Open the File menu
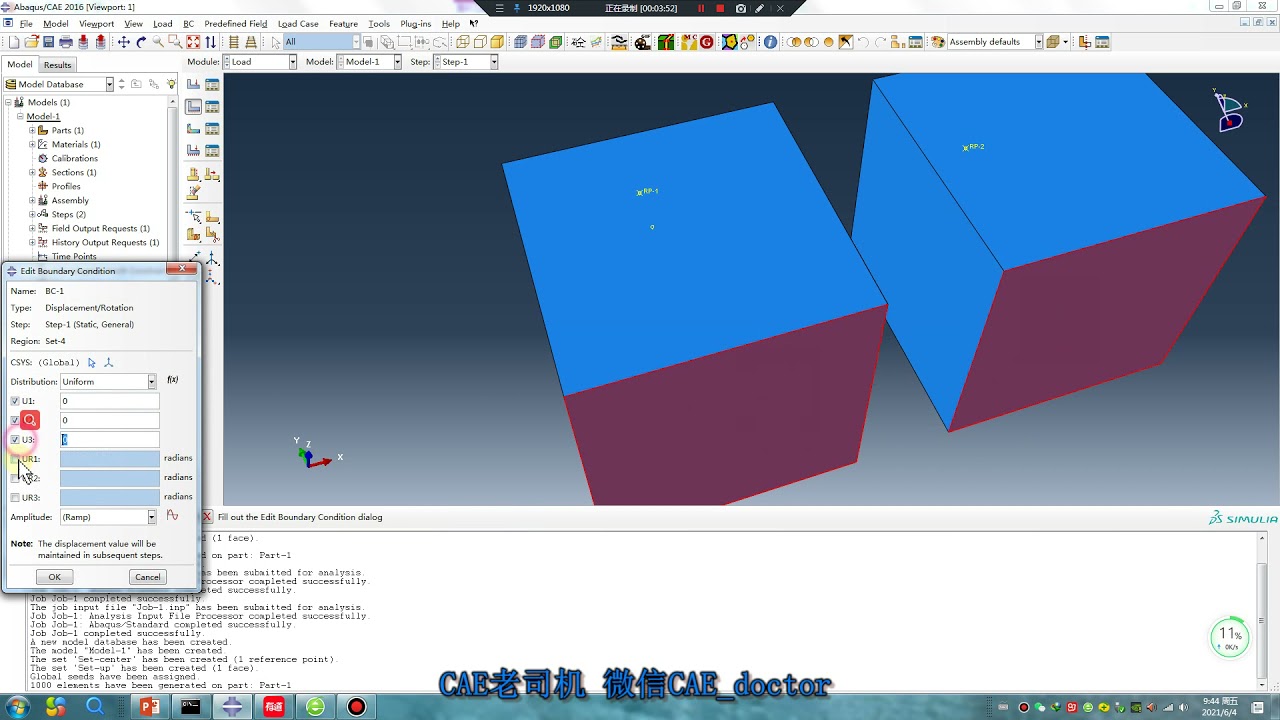Viewport: 1280px width, 720px height. (x=26, y=24)
